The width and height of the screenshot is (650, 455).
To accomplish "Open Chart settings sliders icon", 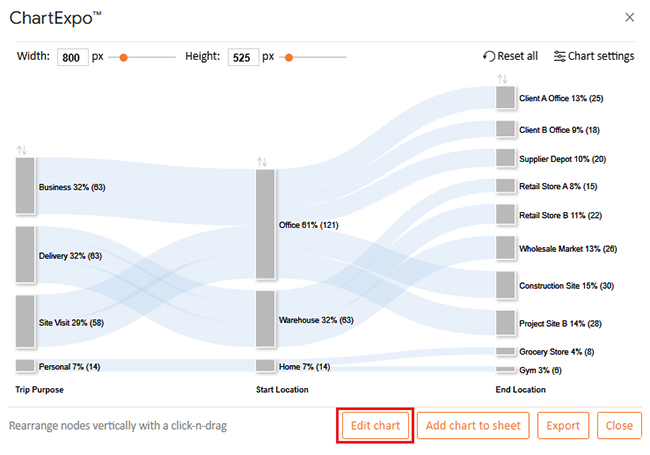I will 560,56.
